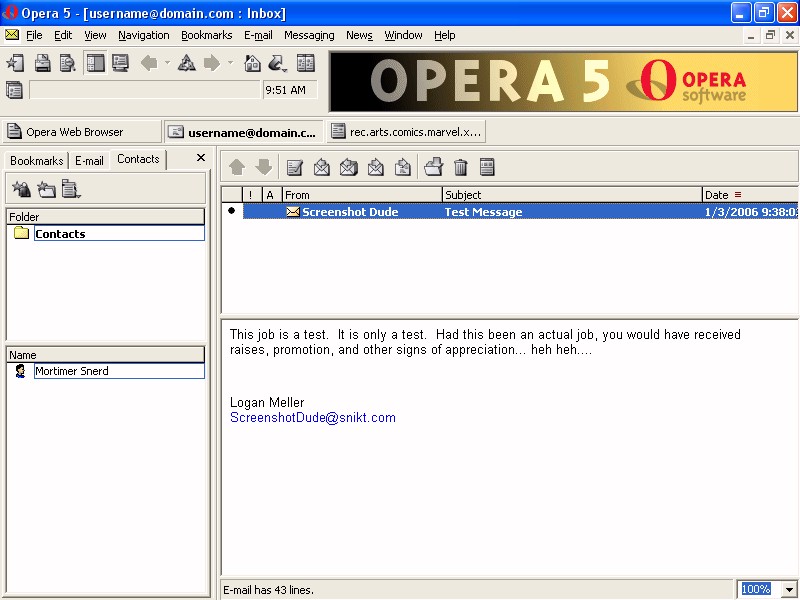Screen dimensions: 800x600
Task: Click the move to folder icon
Action: [434, 167]
